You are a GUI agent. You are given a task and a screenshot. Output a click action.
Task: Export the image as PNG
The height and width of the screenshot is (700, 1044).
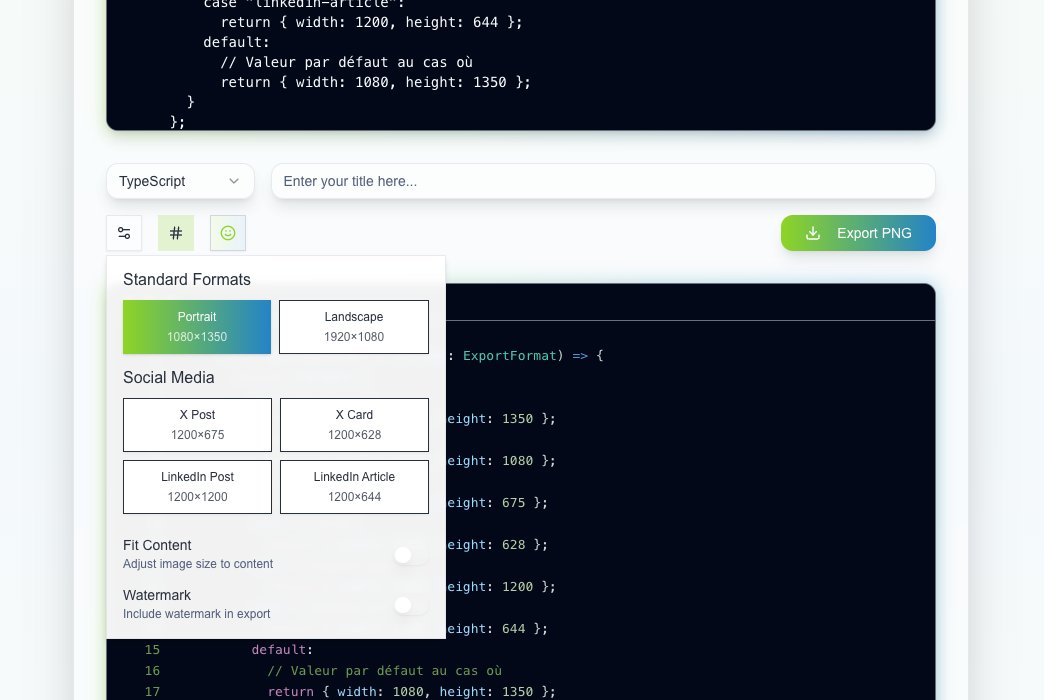(x=858, y=233)
